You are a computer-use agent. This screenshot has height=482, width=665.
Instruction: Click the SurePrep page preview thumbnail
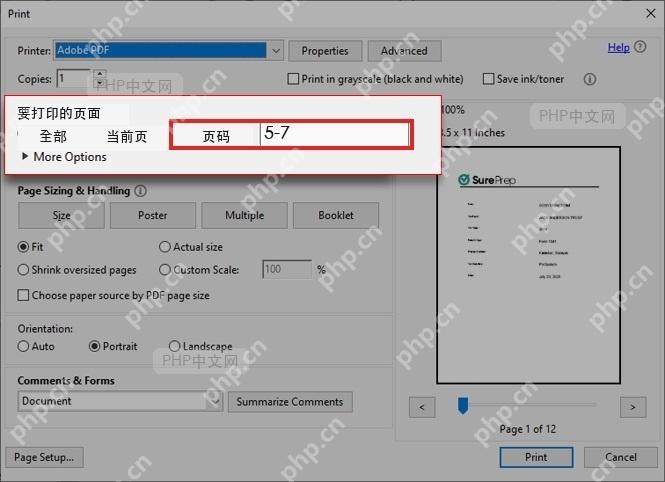(x=528, y=265)
